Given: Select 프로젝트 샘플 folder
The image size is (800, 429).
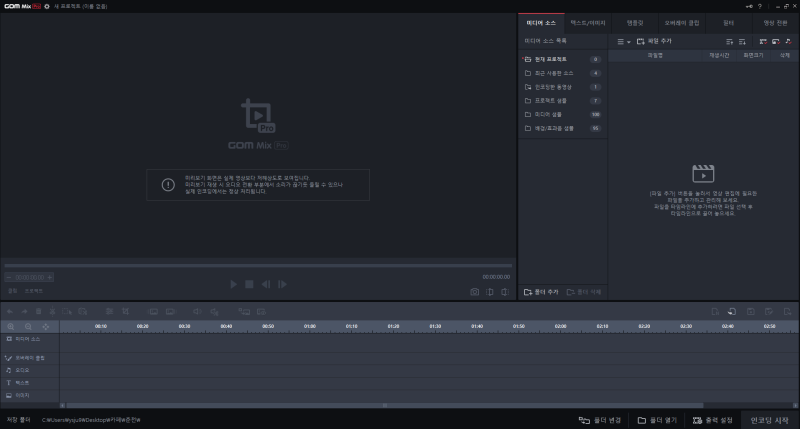Looking at the screenshot, I should (562, 100).
